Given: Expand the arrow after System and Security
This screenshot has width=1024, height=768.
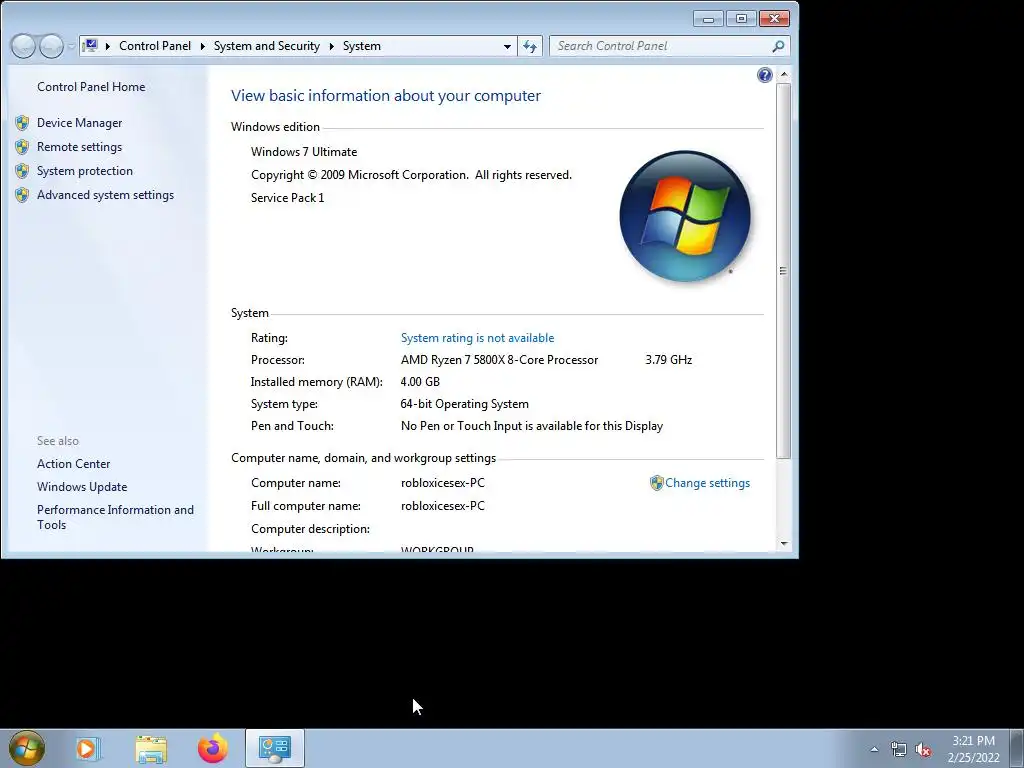Looking at the screenshot, I should (x=331, y=46).
